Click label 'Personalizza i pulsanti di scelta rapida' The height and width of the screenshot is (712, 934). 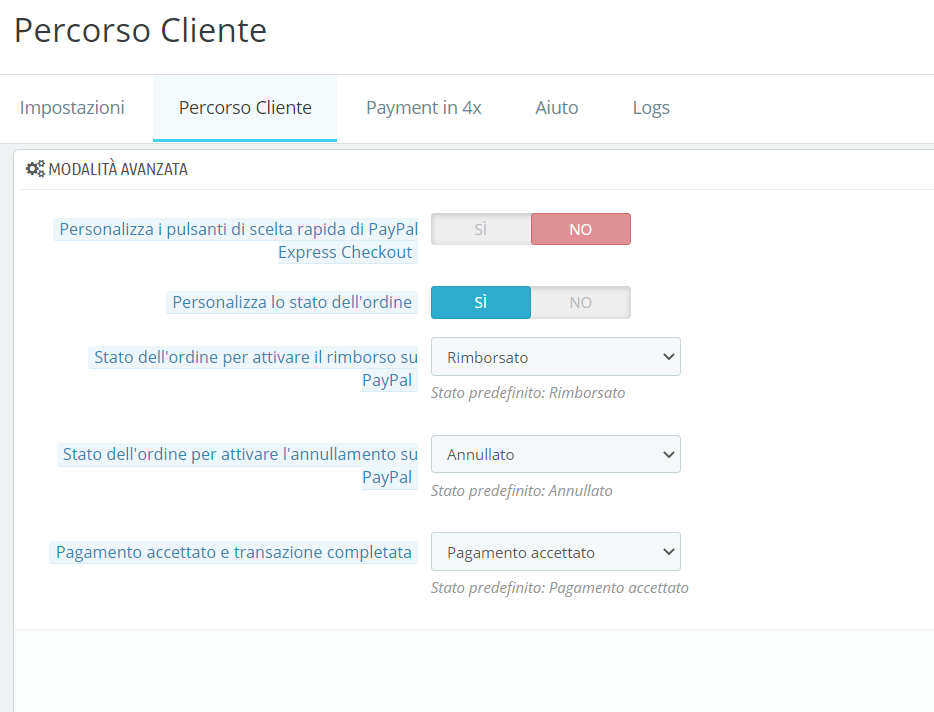(236, 241)
